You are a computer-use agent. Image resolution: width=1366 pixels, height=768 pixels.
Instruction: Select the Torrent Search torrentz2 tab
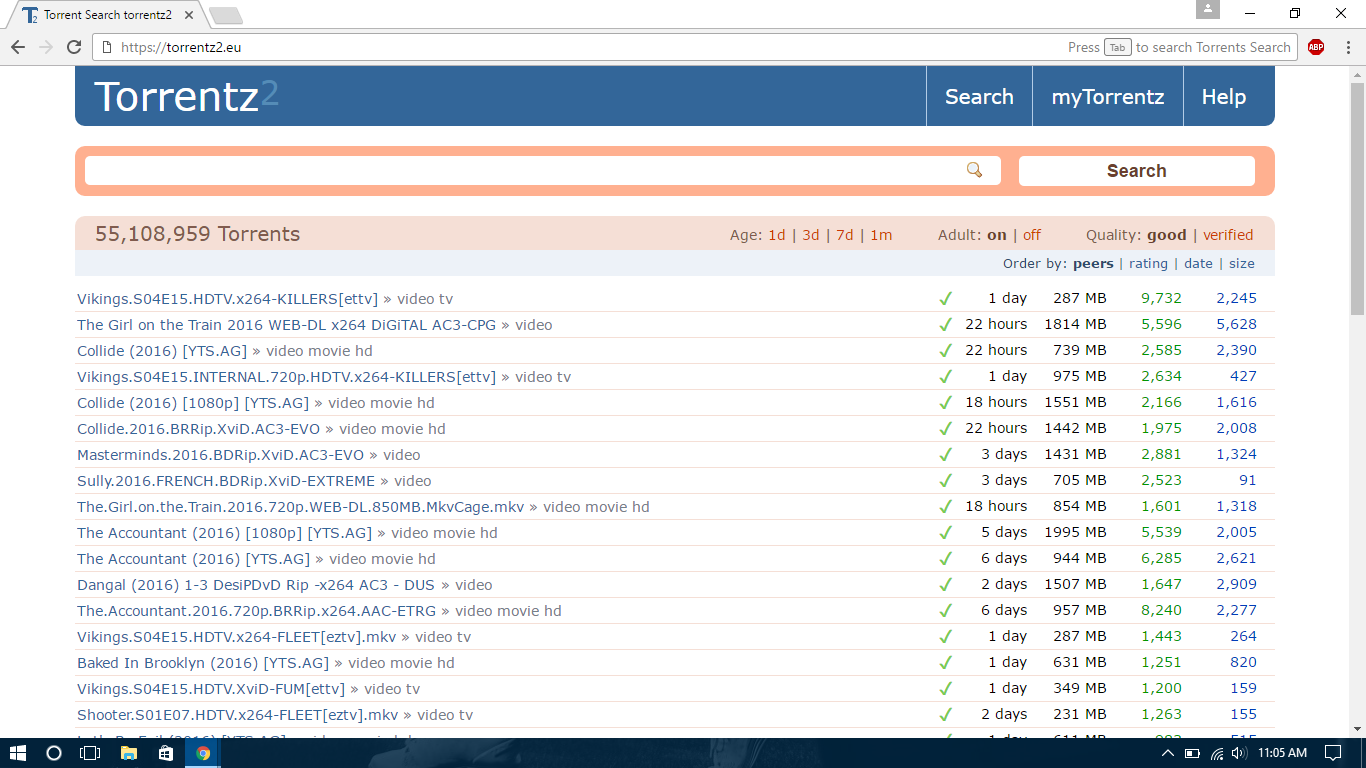pos(108,15)
